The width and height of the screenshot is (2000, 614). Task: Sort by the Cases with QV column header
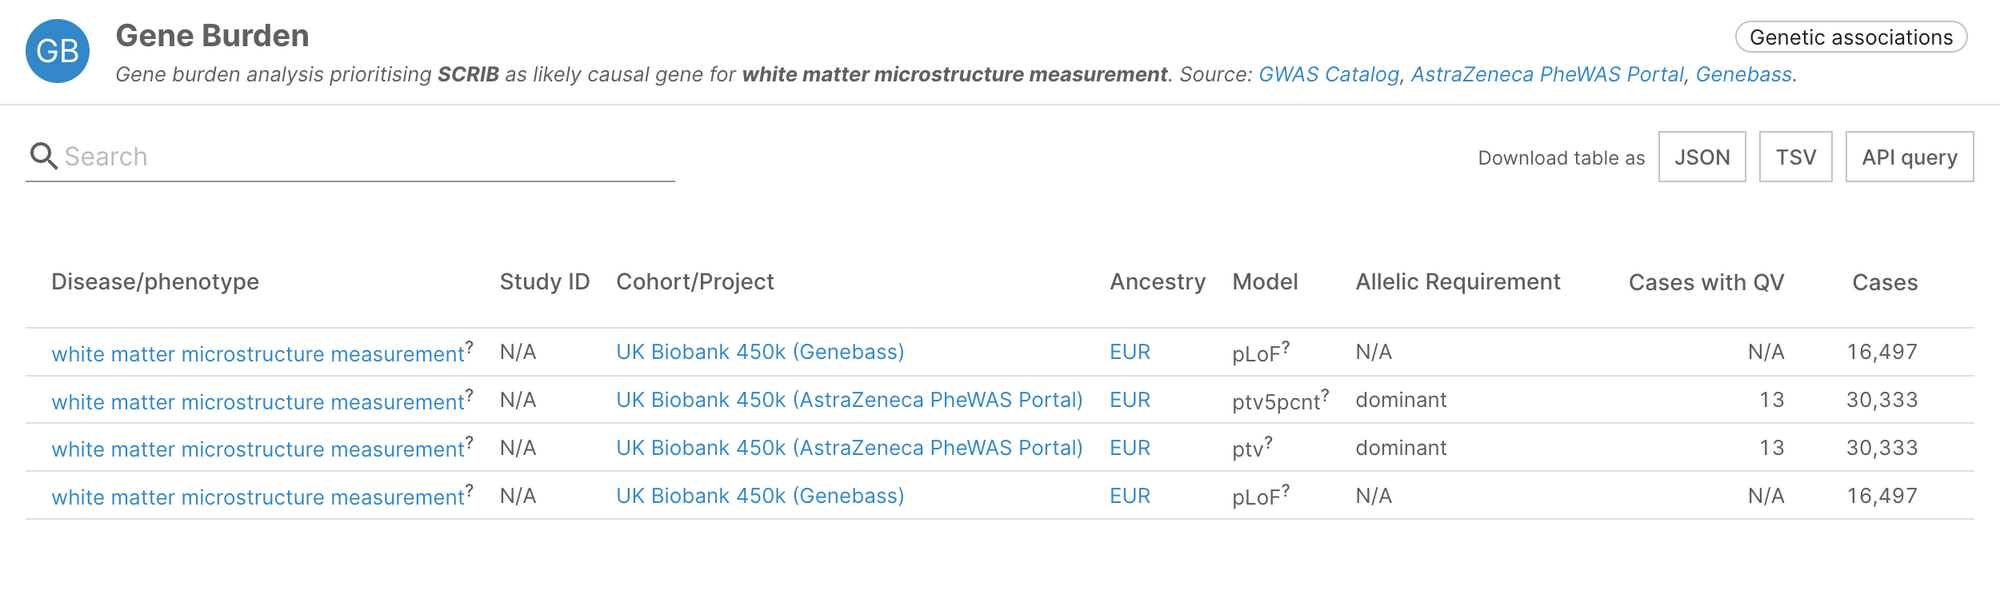coord(1706,282)
